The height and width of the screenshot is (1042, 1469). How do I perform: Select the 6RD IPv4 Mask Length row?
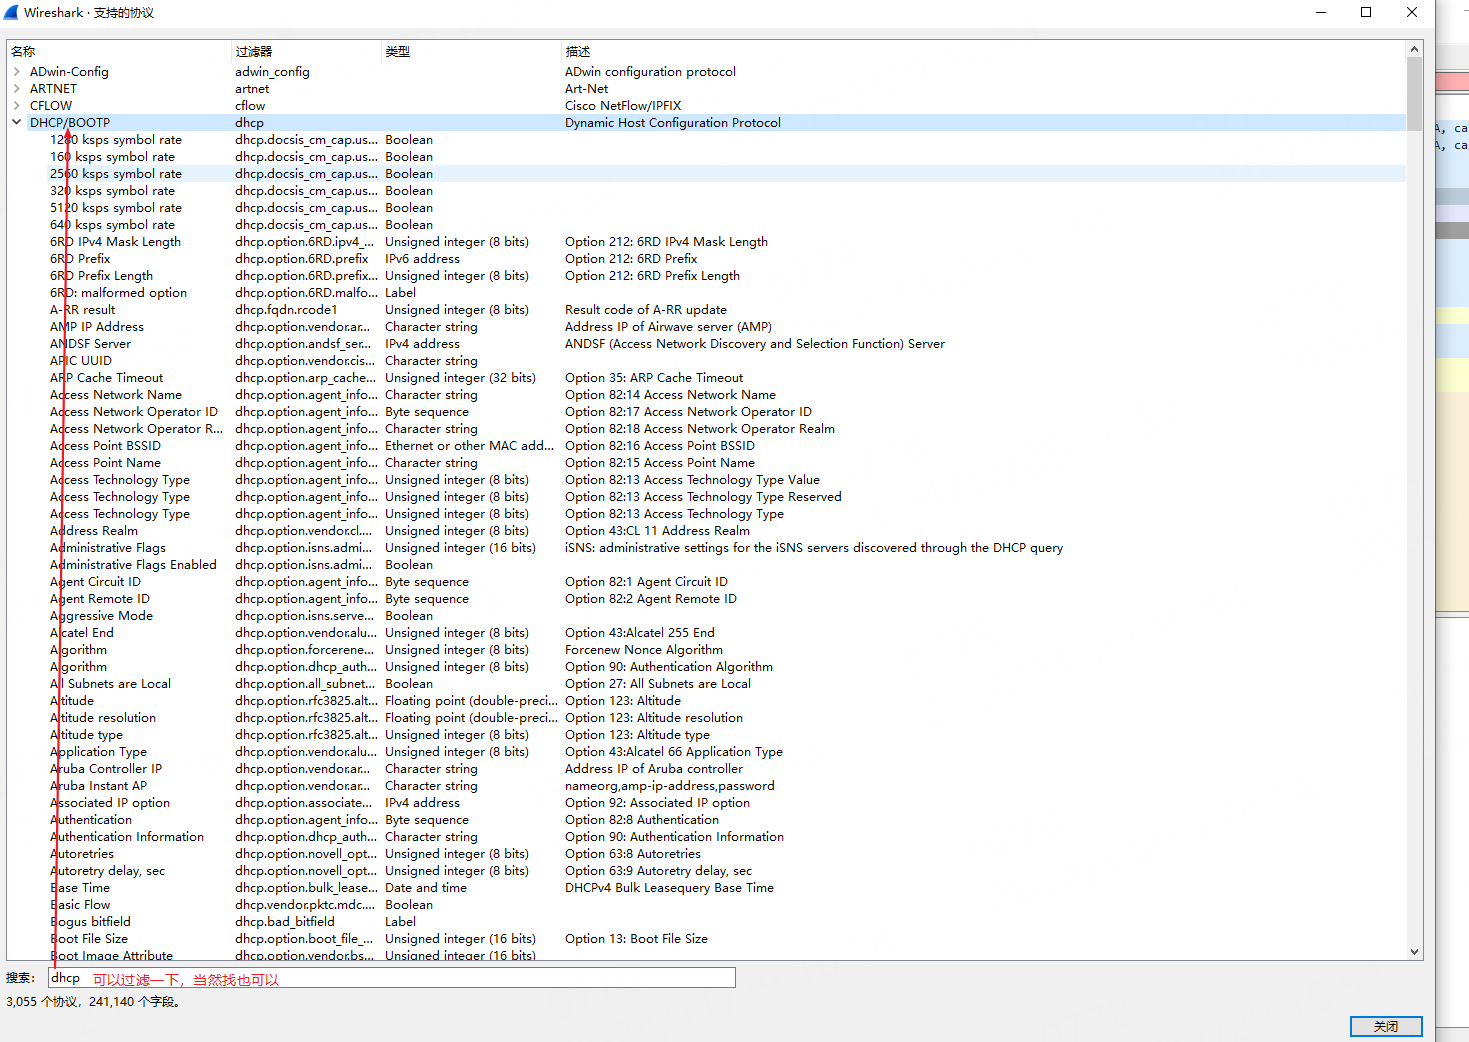coord(706,242)
